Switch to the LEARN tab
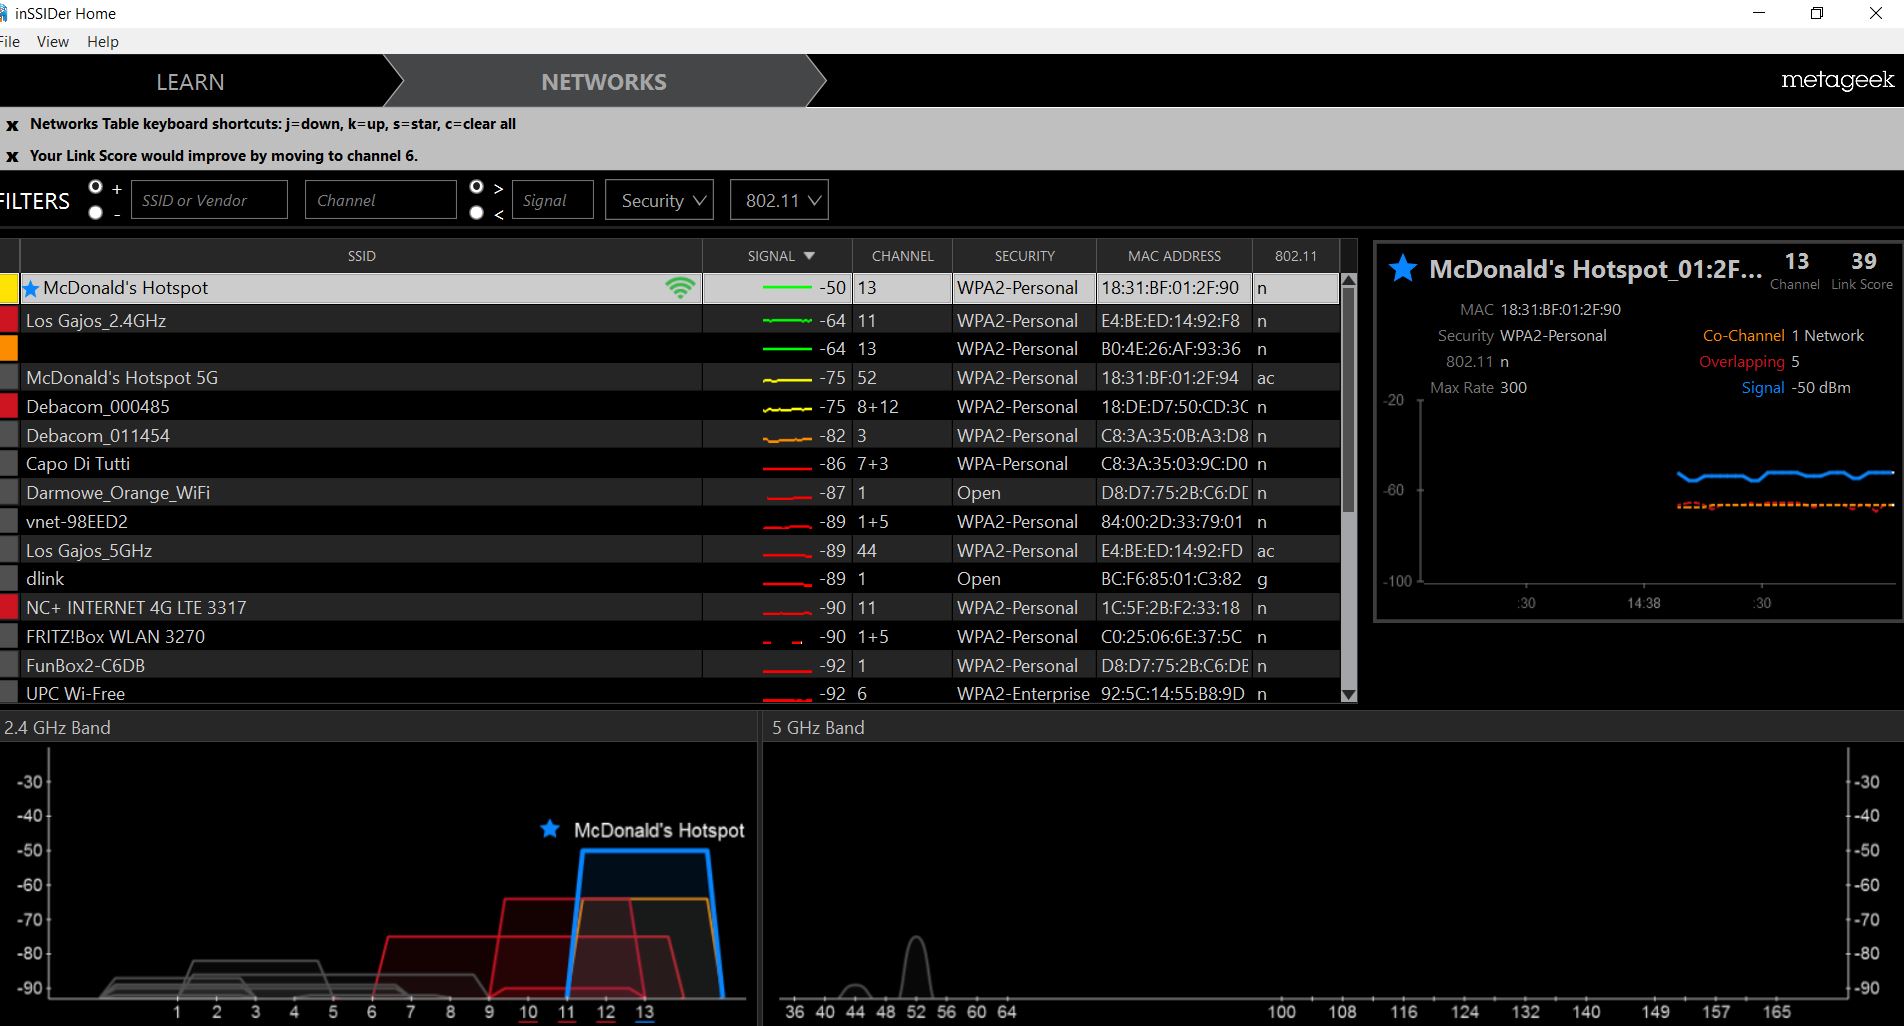 click(190, 82)
